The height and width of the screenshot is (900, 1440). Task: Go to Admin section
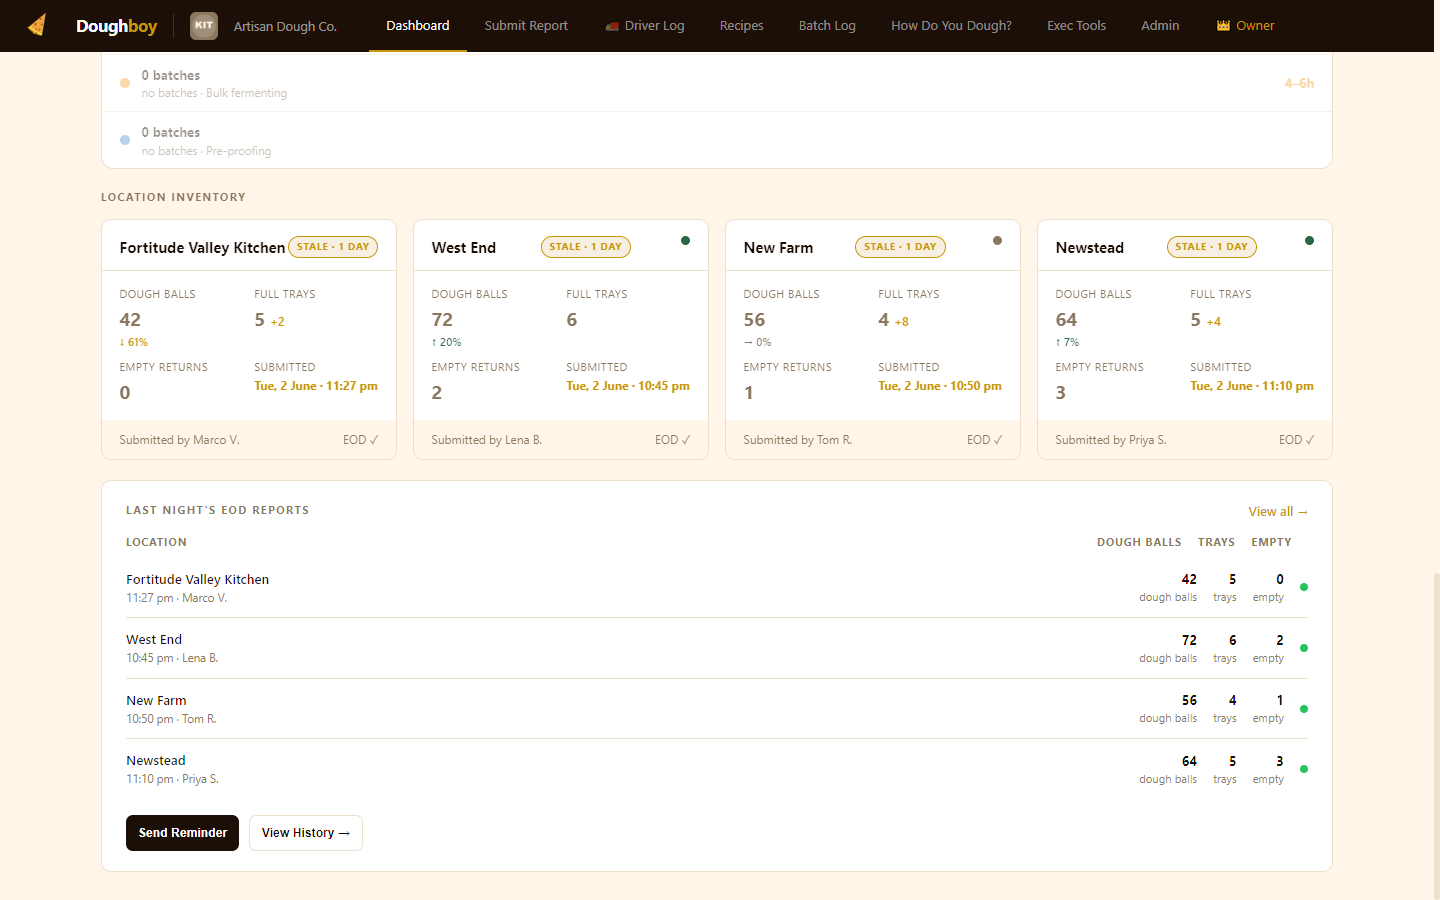[1160, 26]
